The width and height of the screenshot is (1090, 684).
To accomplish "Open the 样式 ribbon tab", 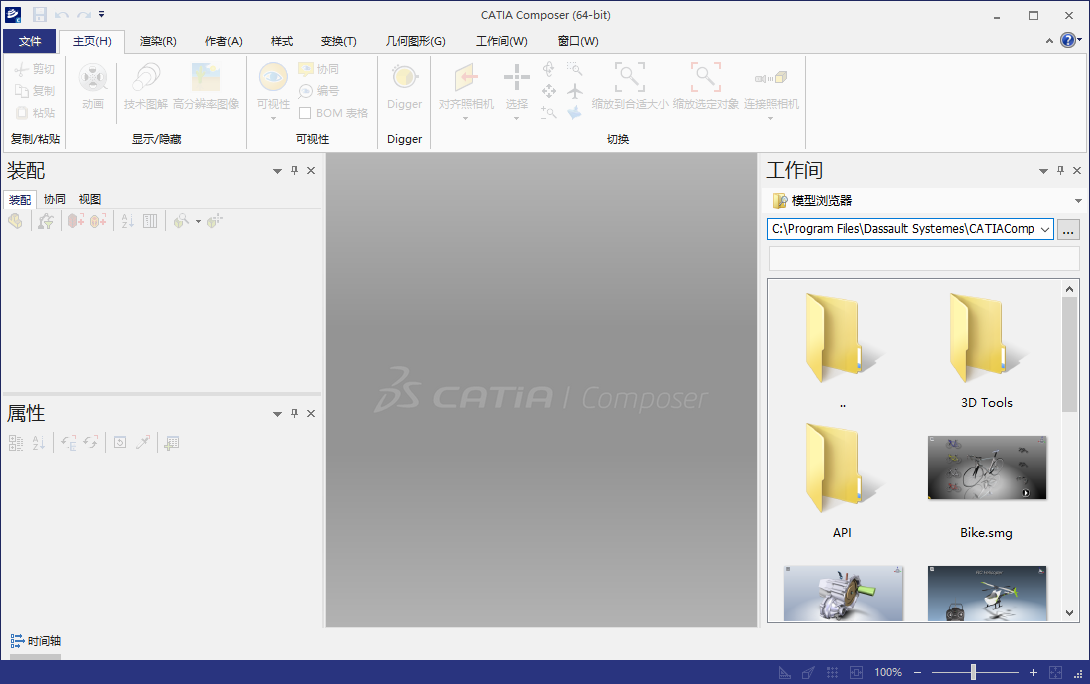I will [282, 41].
